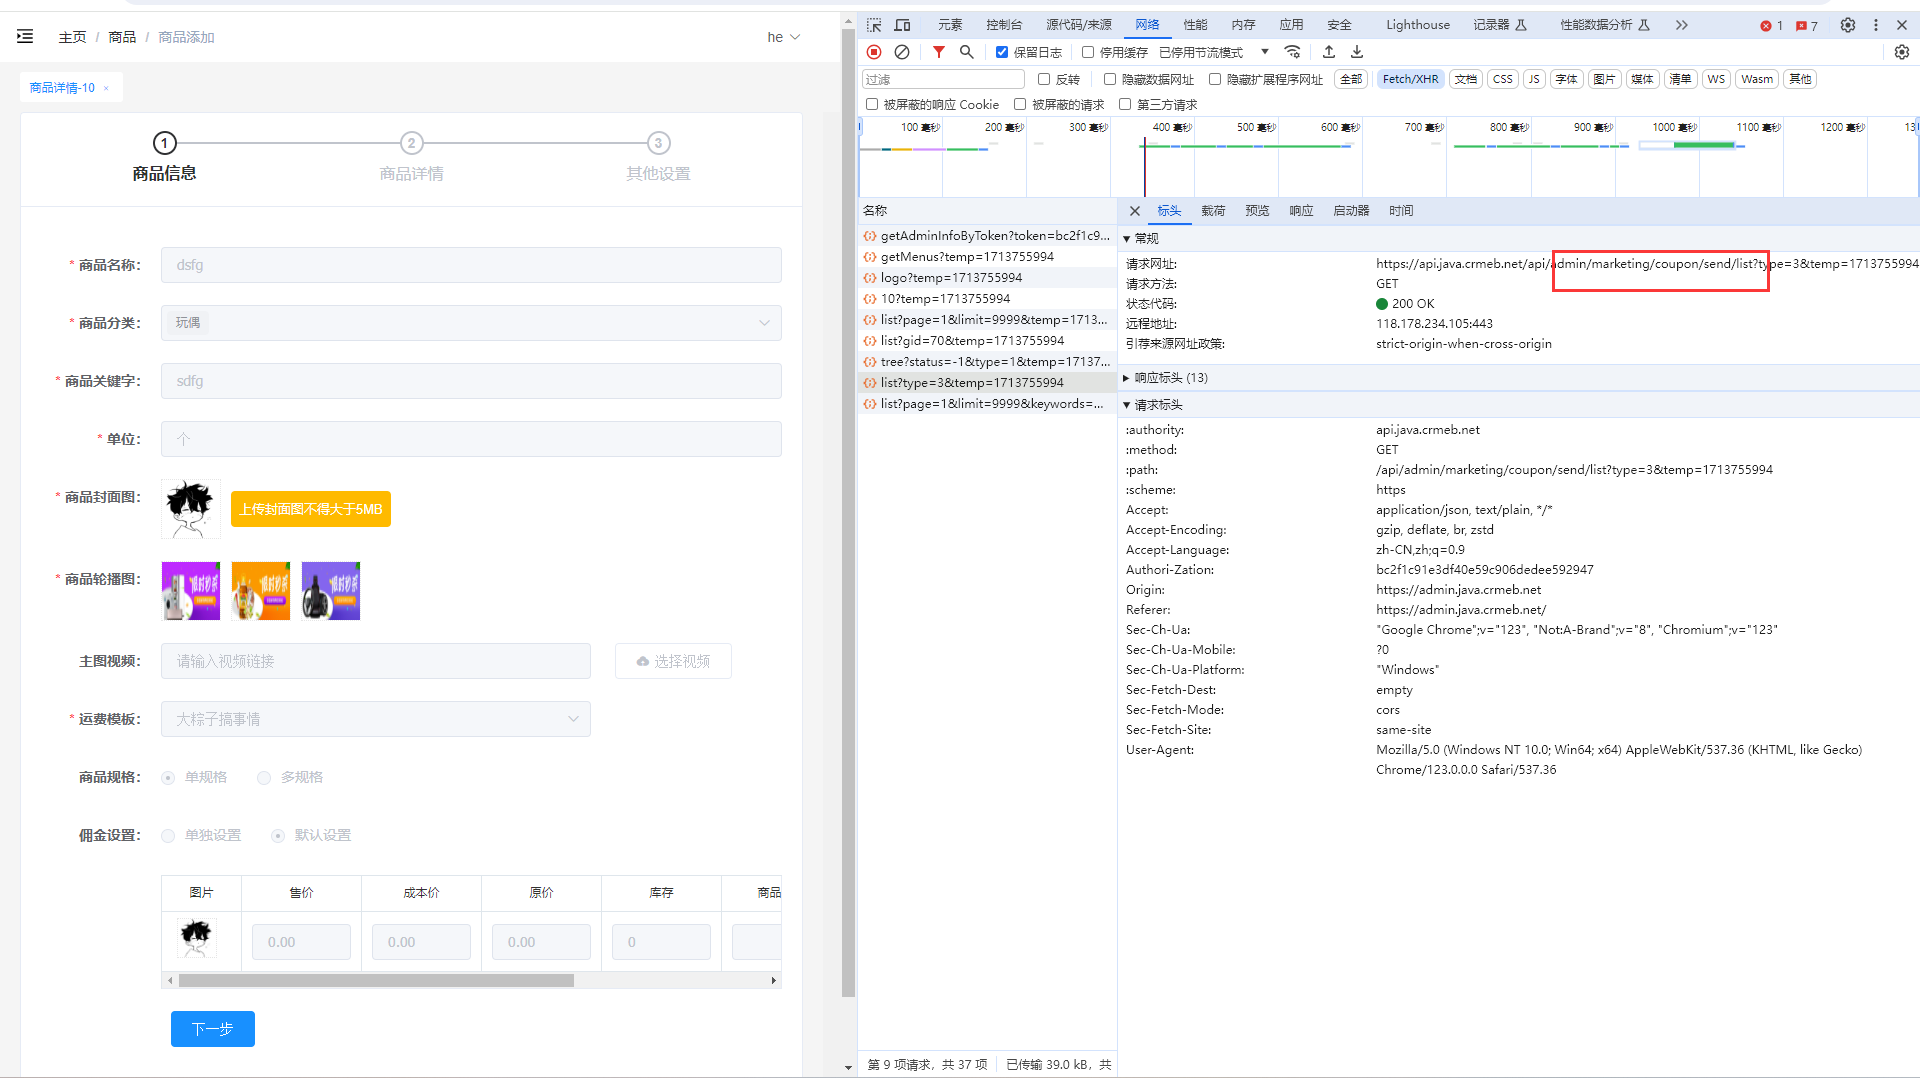Click 选择视频 button

coord(673,661)
